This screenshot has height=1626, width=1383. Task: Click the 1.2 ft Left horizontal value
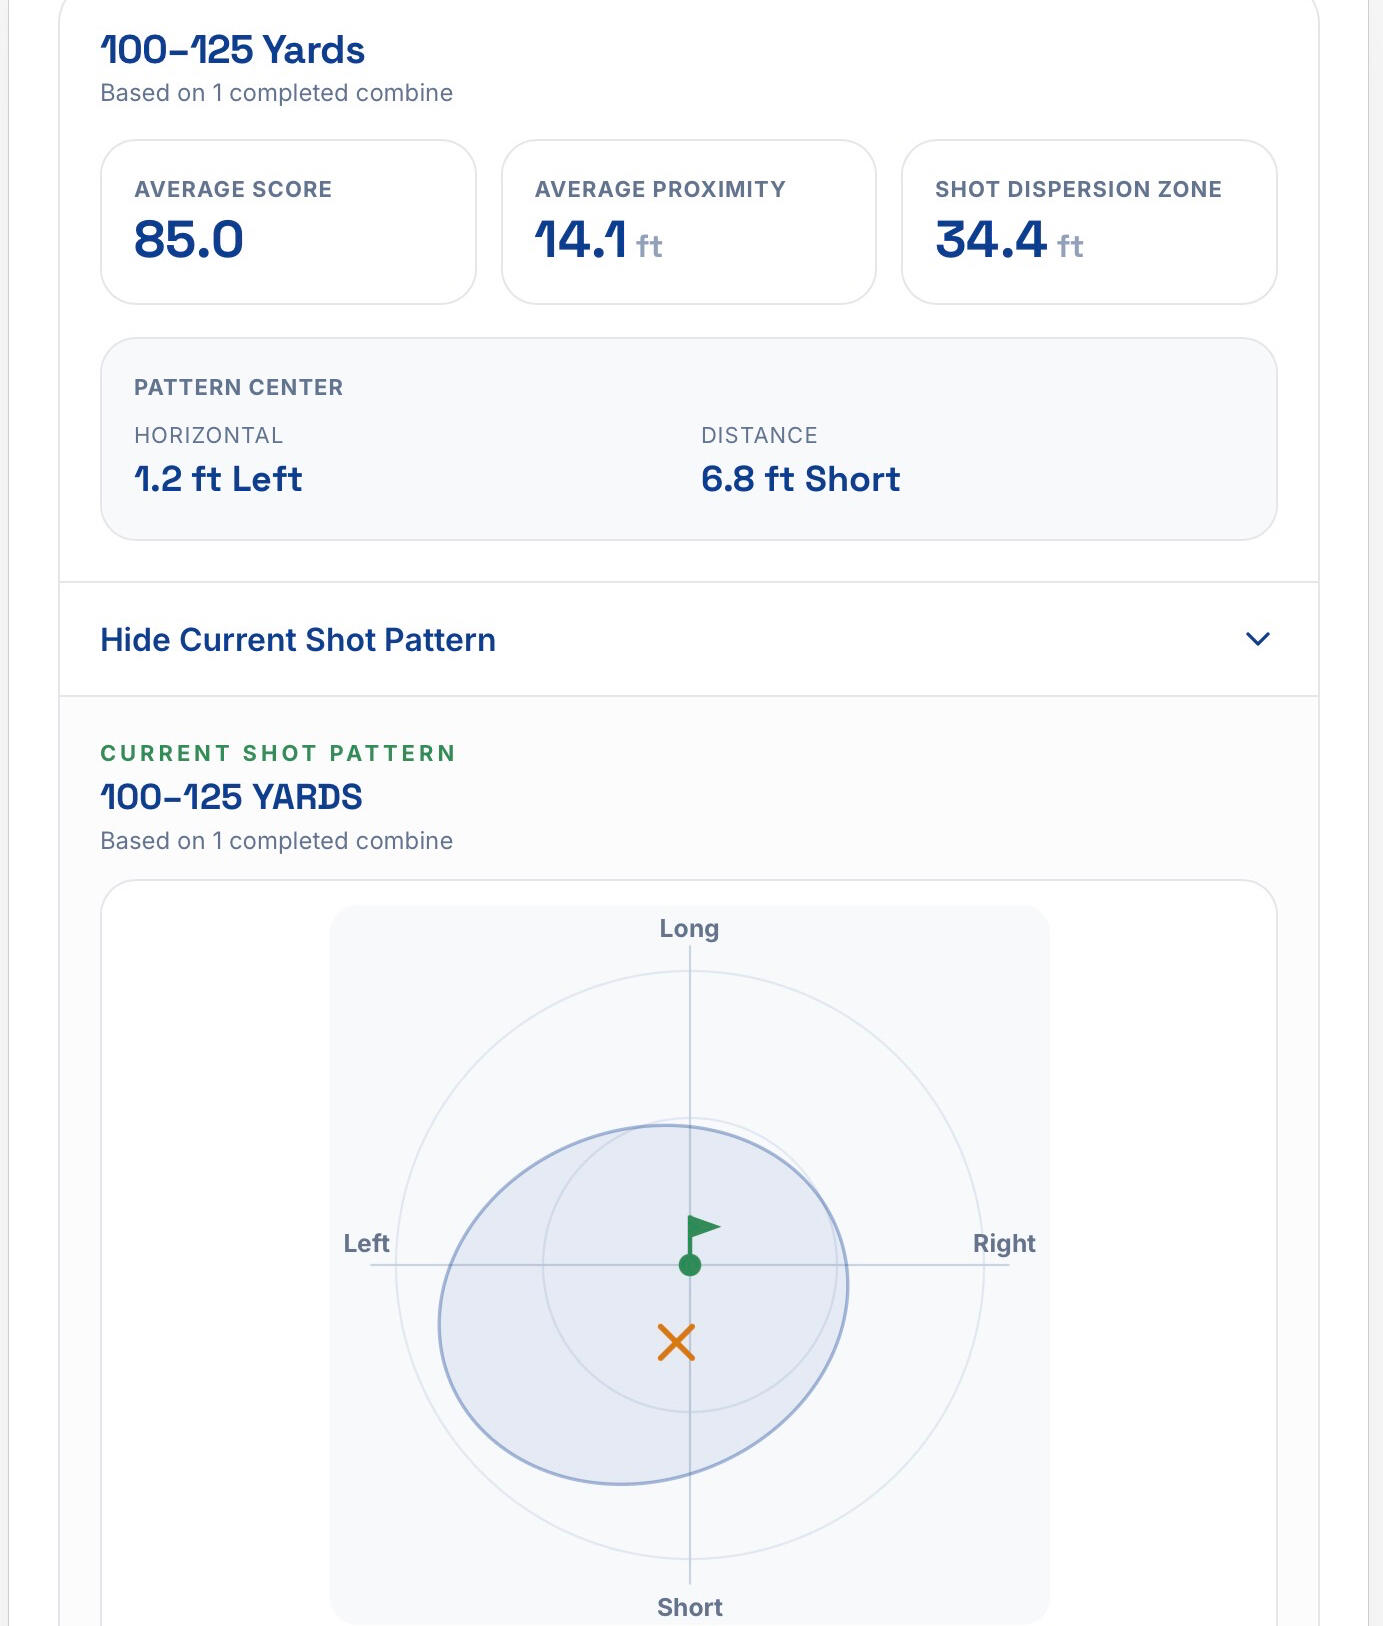pos(218,479)
